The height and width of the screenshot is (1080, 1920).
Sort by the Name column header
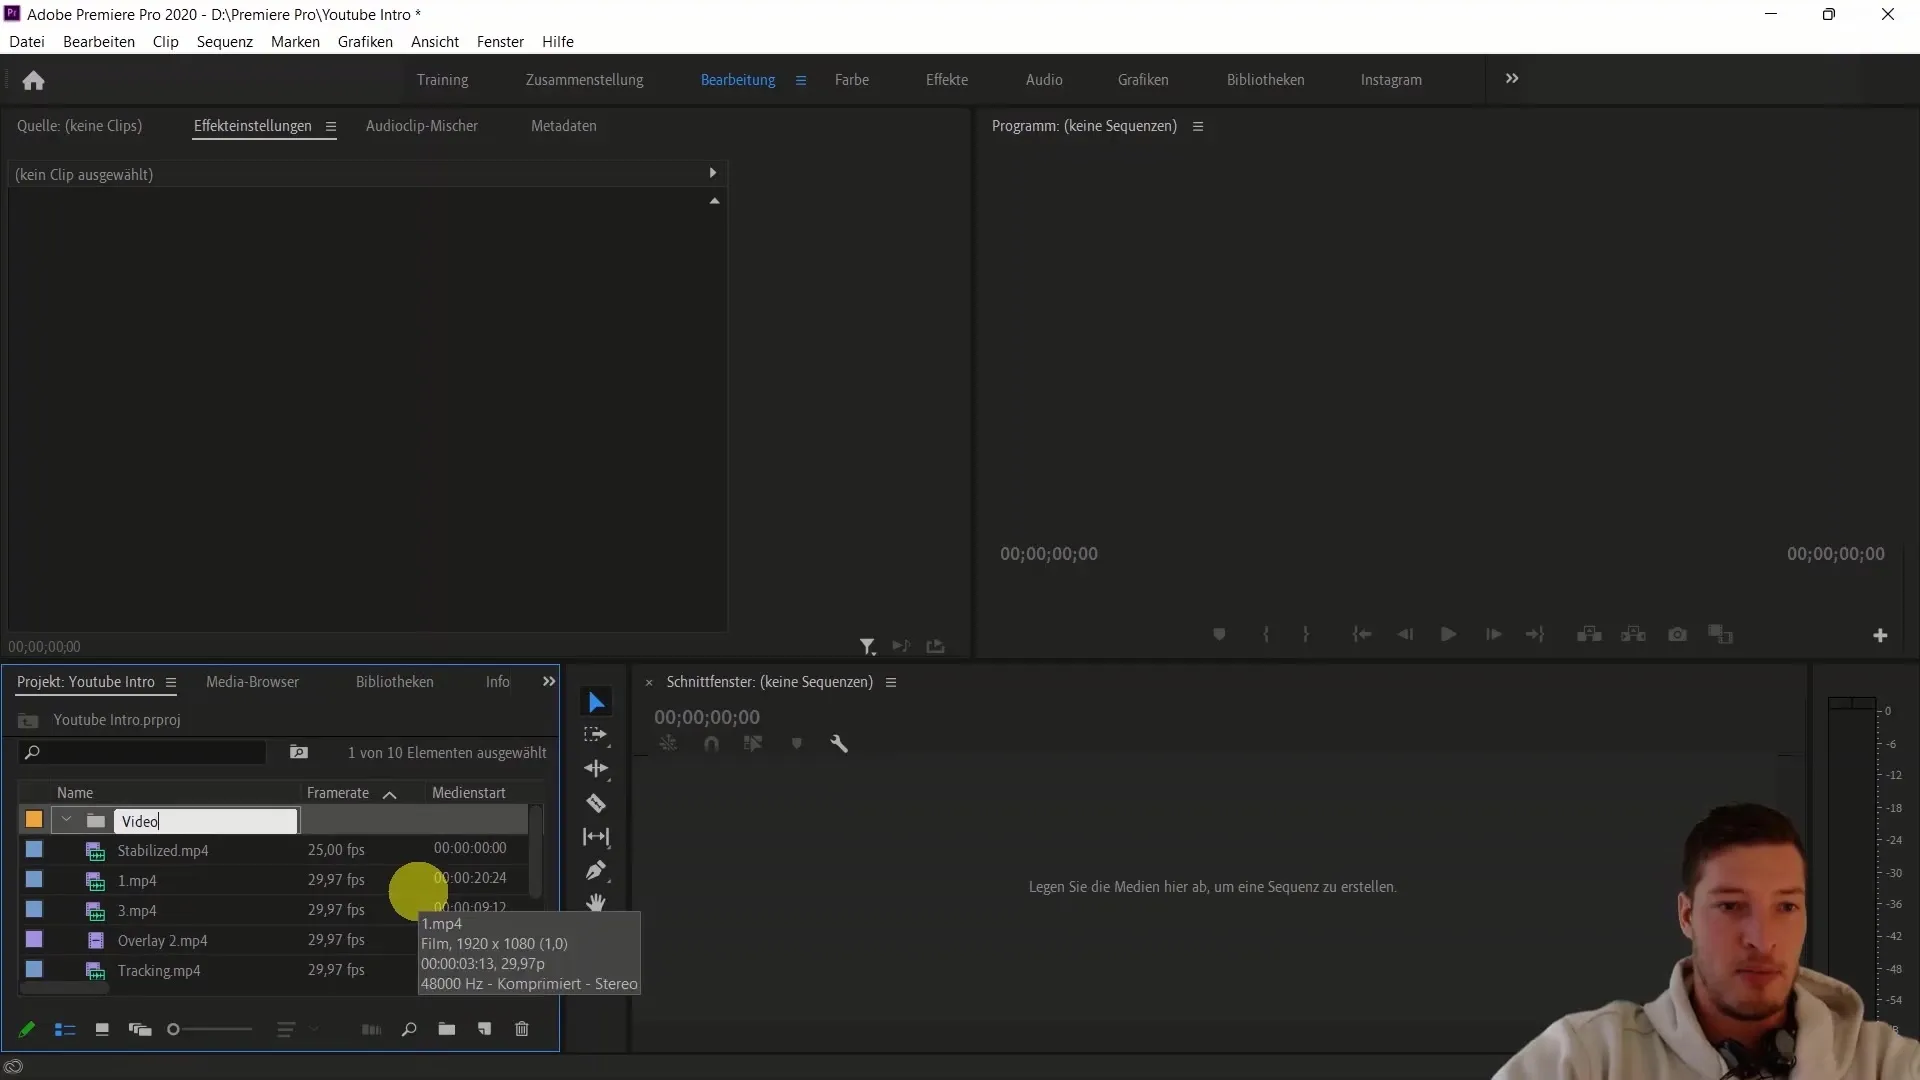pos(75,793)
